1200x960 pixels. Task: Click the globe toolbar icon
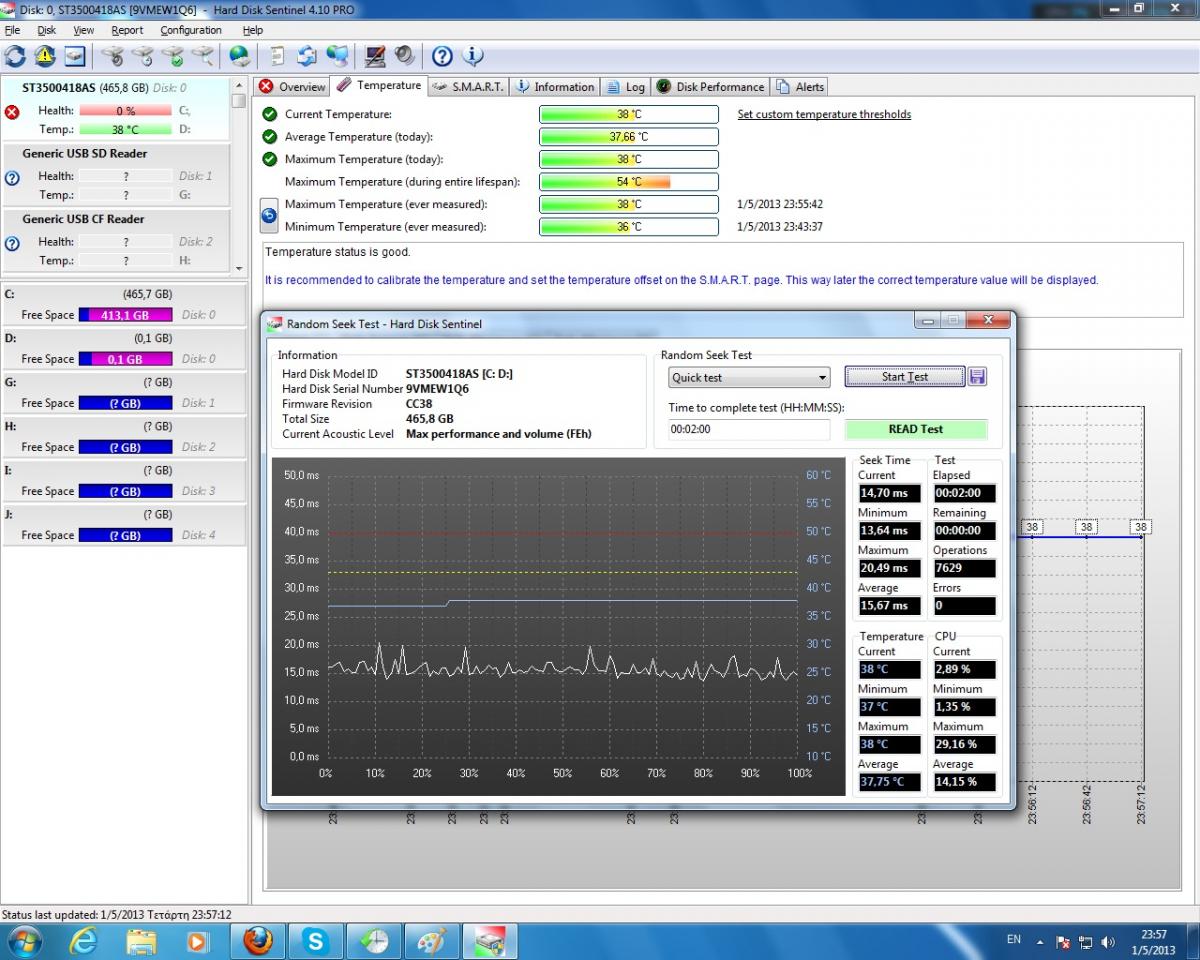click(x=240, y=56)
